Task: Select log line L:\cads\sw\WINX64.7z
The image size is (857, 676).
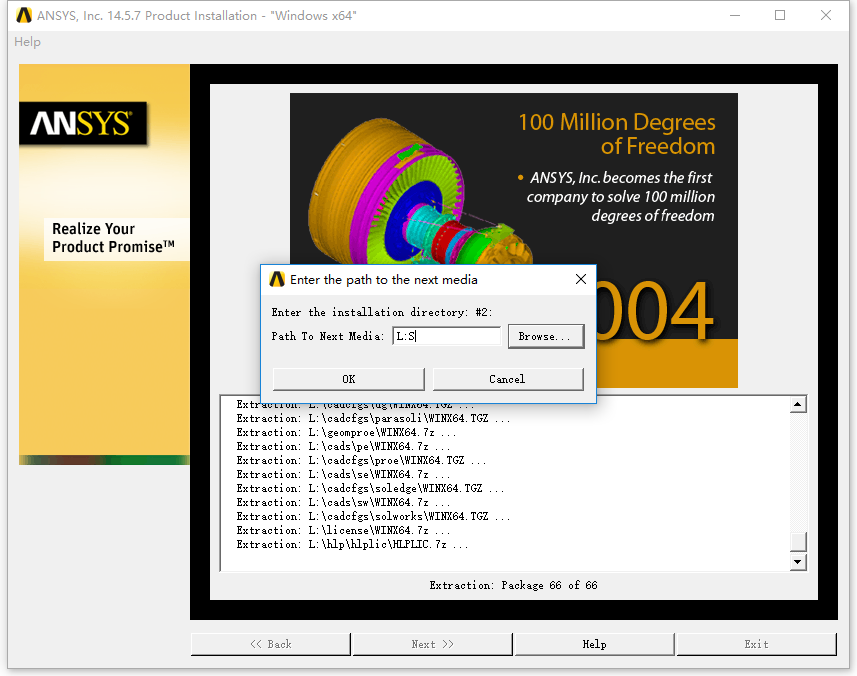Action: (343, 503)
